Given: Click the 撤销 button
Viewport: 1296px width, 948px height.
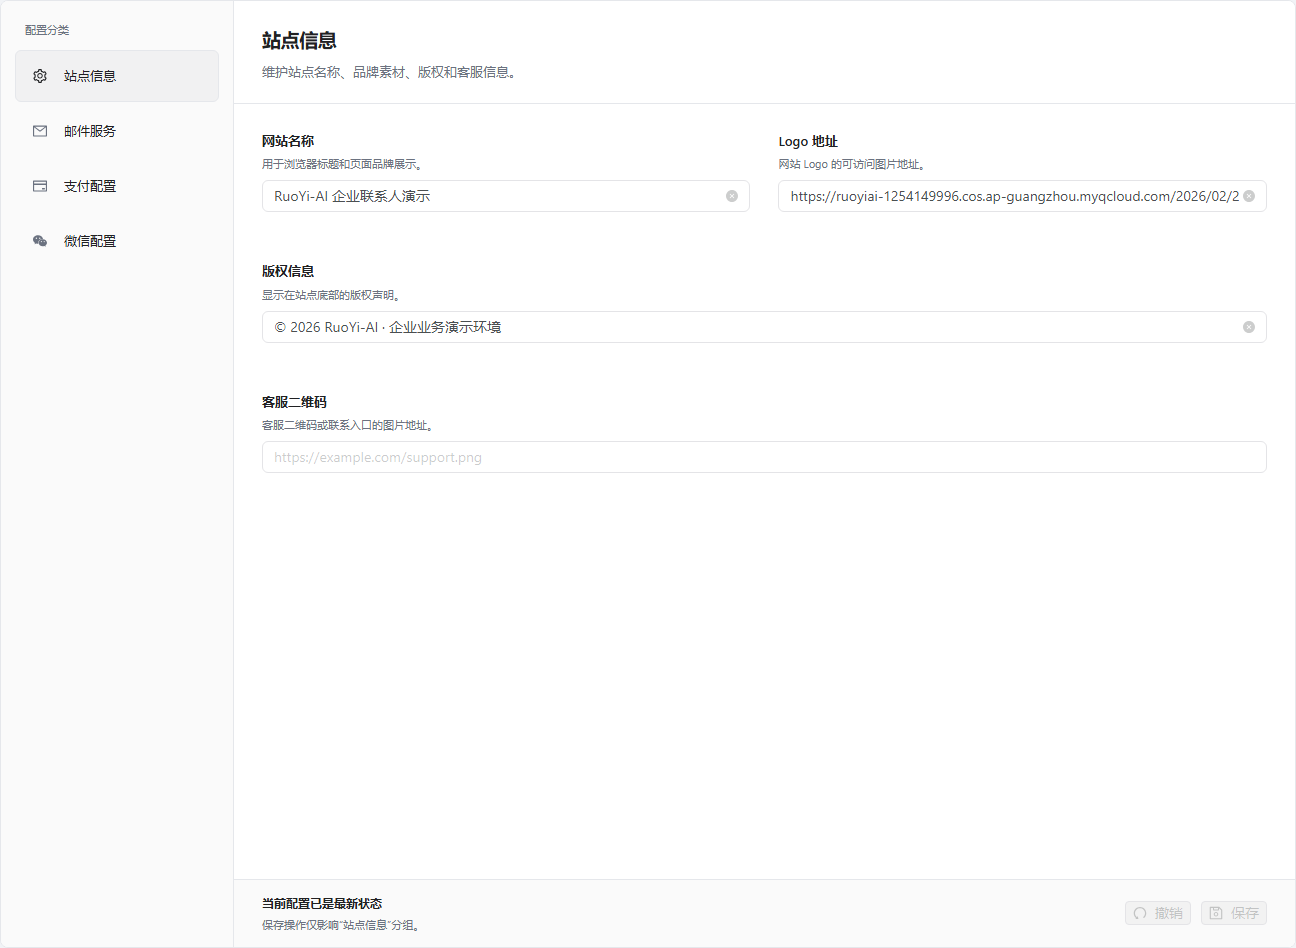Looking at the screenshot, I should point(1158,913).
